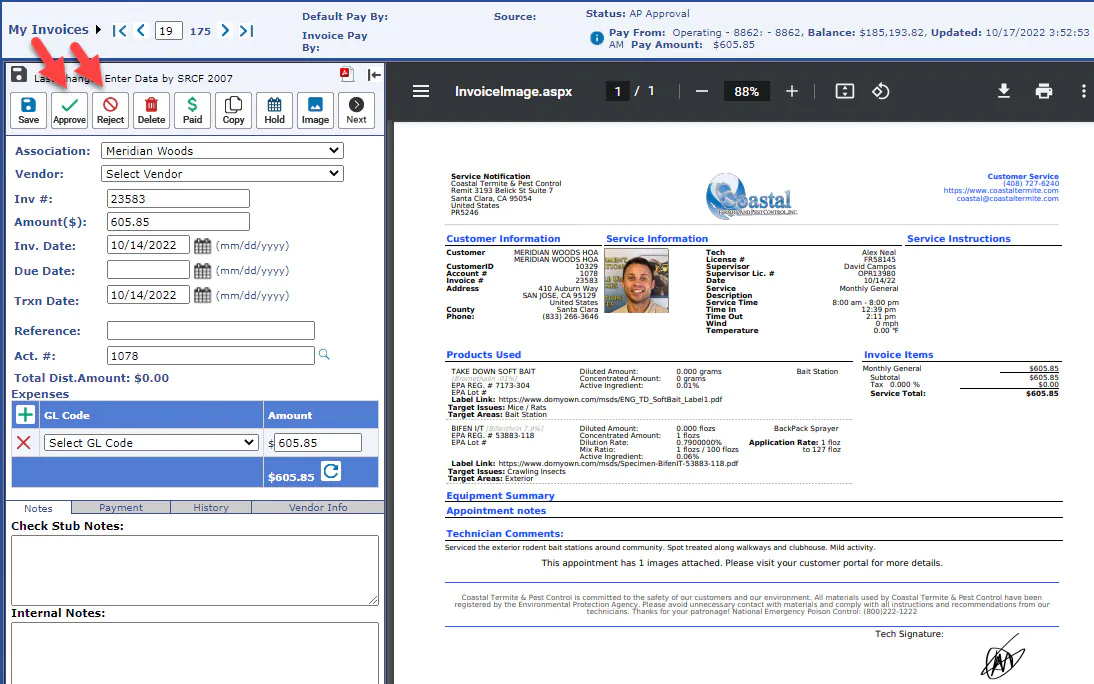
Task: Remove expense row with red X
Action: pyautogui.click(x=23, y=443)
